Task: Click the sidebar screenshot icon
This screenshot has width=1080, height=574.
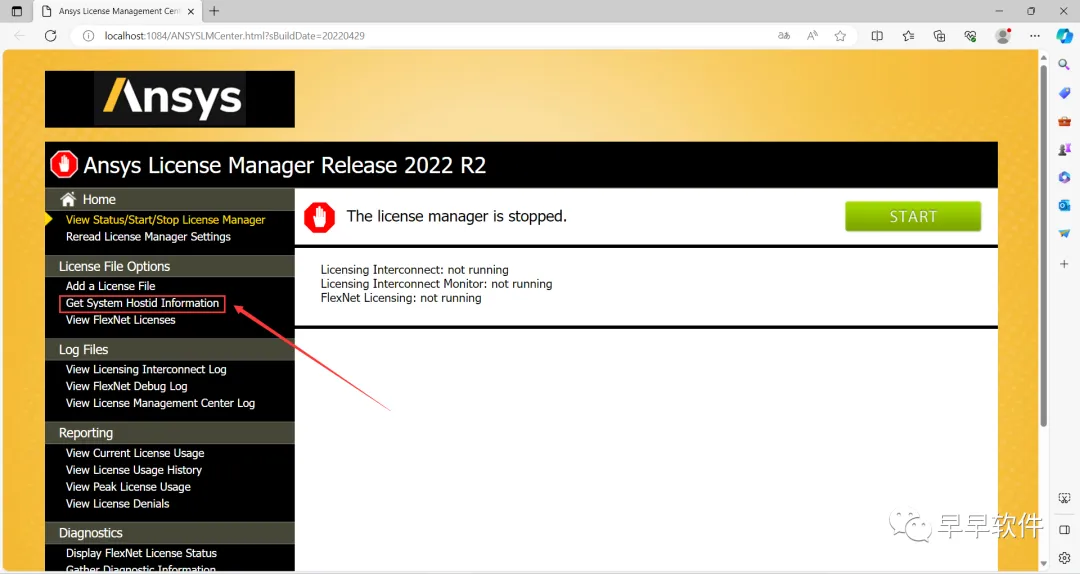Action: coord(1064,498)
